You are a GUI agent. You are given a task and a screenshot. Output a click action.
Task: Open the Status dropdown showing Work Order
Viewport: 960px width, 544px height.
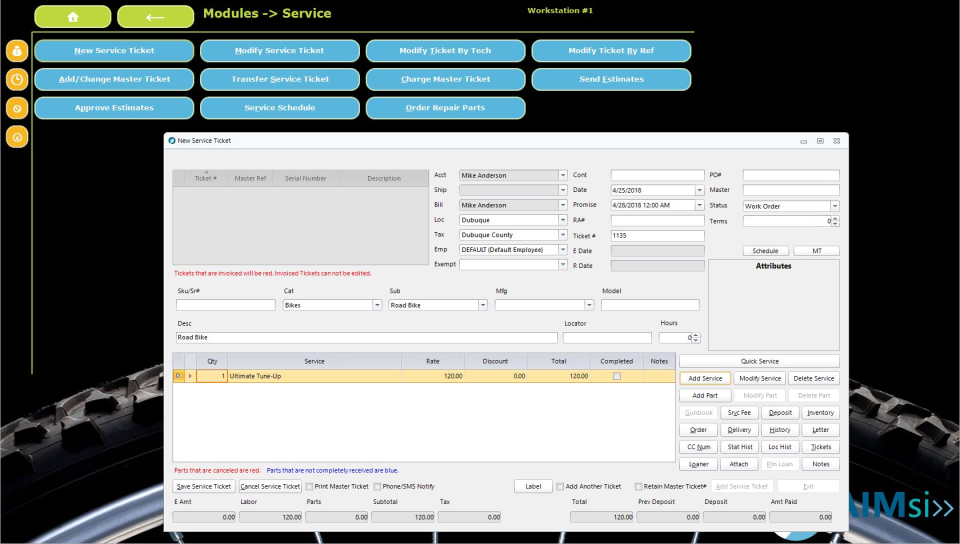[834, 206]
